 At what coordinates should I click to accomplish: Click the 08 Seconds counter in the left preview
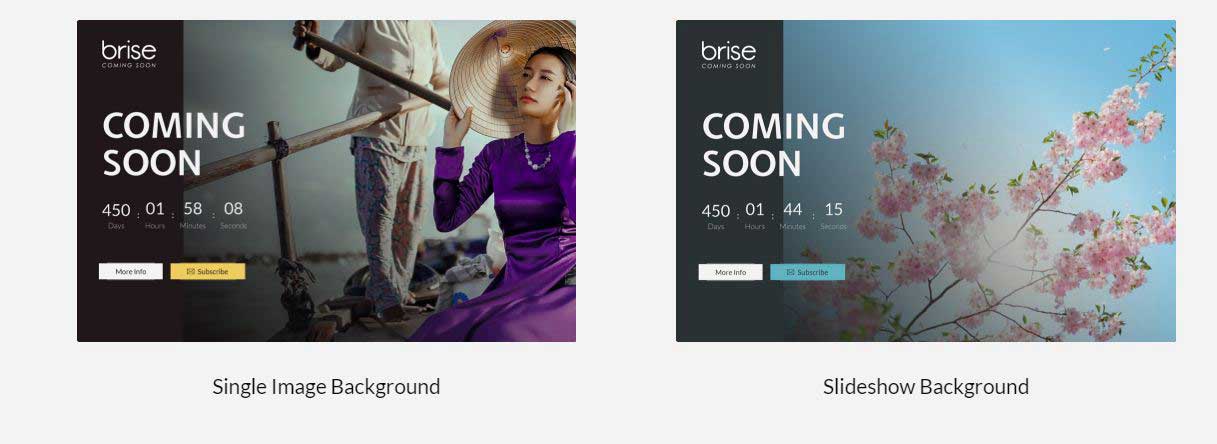pyautogui.click(x=233, y=215)
